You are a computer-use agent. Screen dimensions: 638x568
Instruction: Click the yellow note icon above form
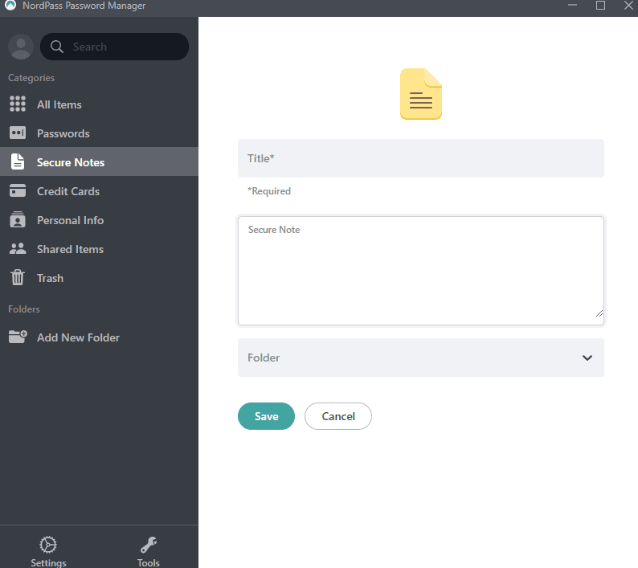pos(421,94)
